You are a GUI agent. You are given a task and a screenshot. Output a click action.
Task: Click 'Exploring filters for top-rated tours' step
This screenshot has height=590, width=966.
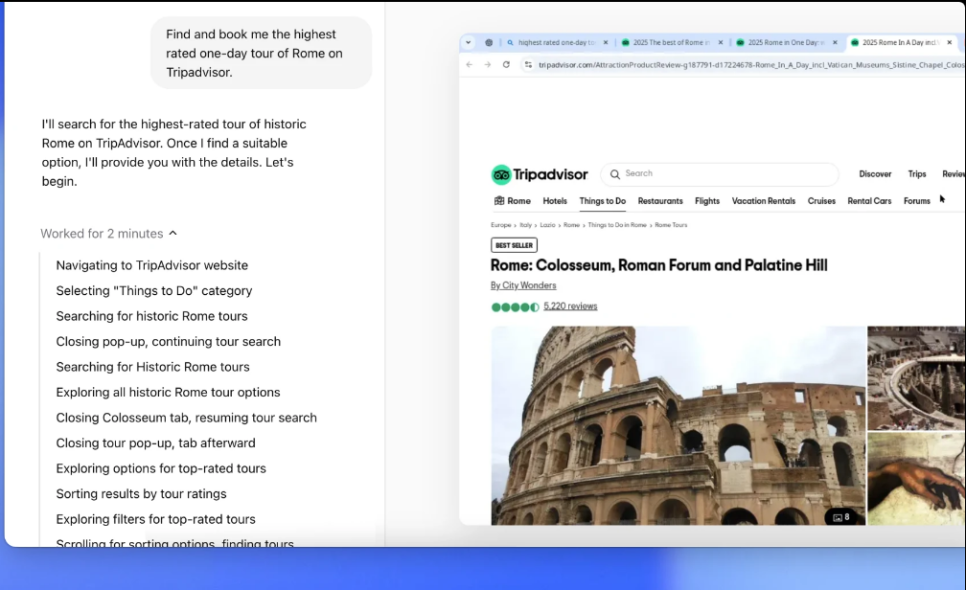155,519
